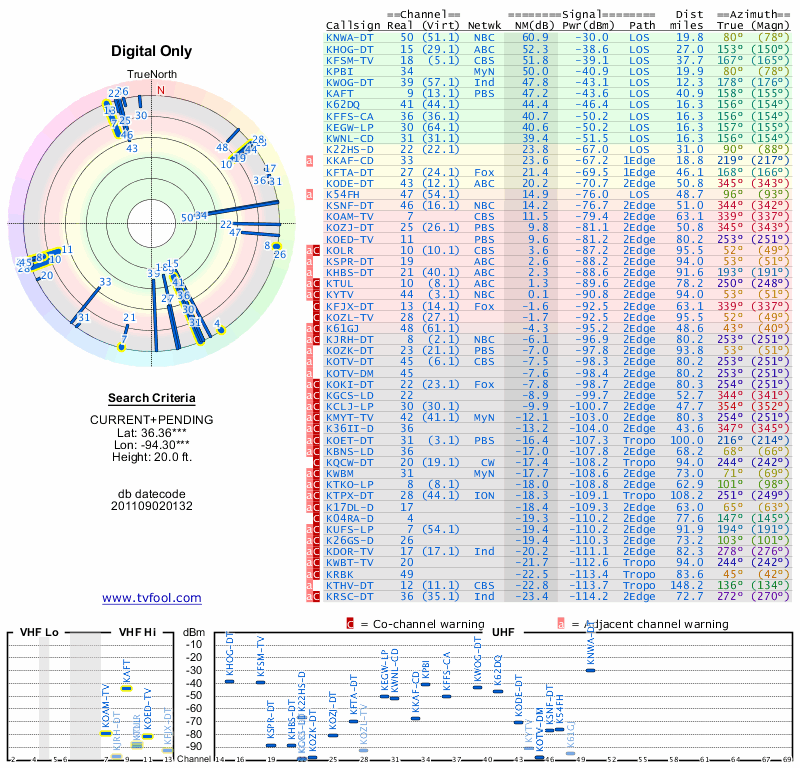The width and height of the screenshot is (800, 768).
Task: Select KHOG-DT callsign in the table
Action: click(349, 49)
